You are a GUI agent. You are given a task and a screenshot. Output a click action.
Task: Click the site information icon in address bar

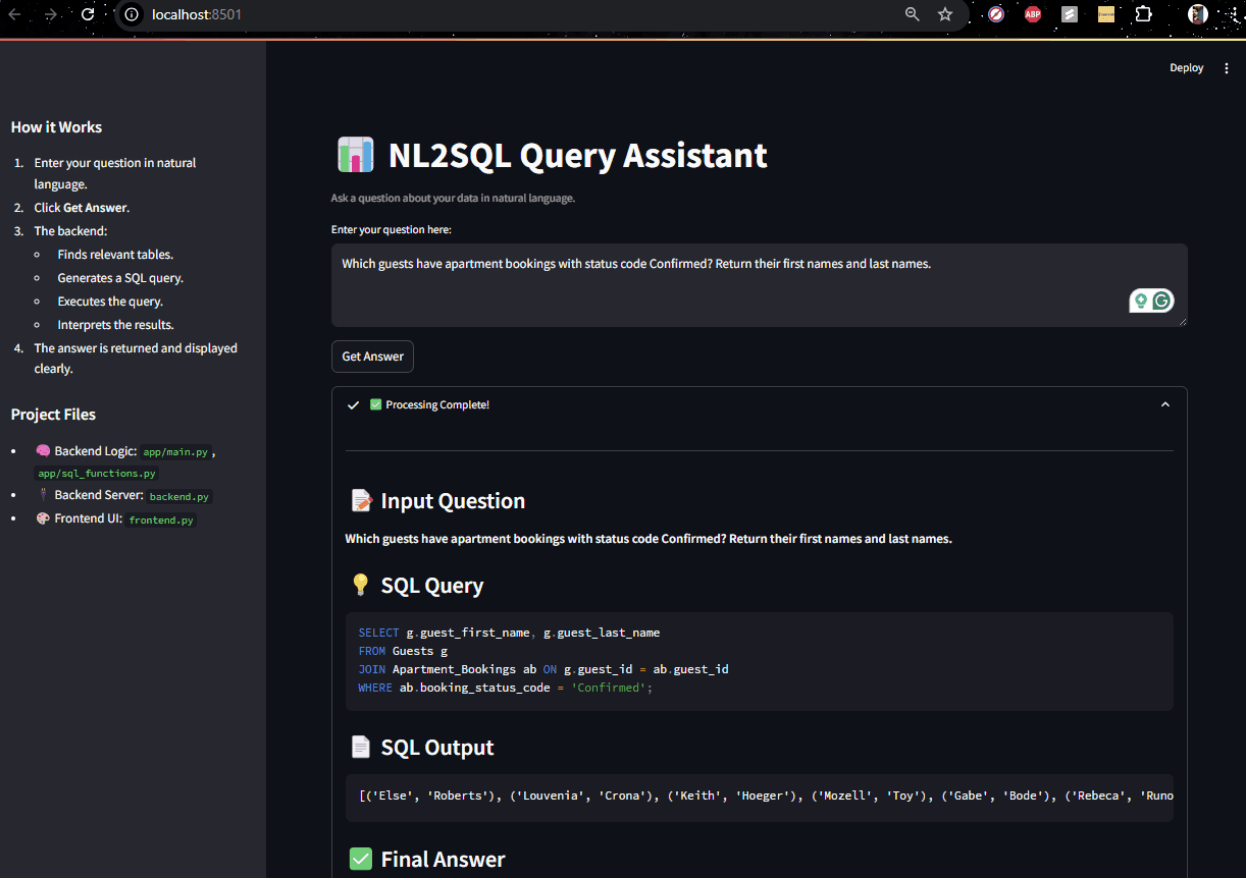[132, 14]
